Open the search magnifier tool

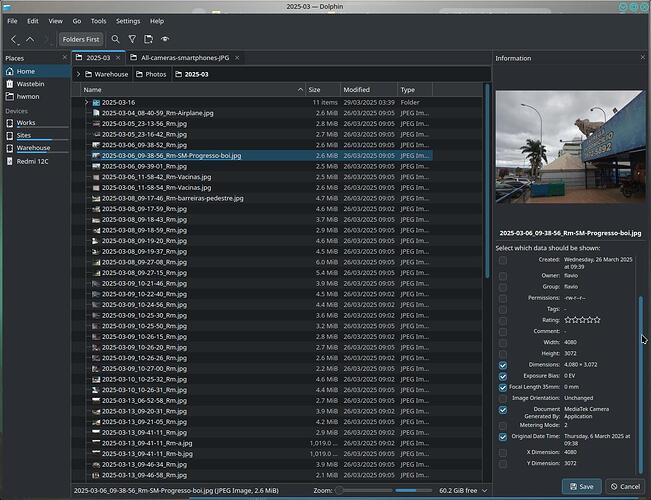(115, 39)
